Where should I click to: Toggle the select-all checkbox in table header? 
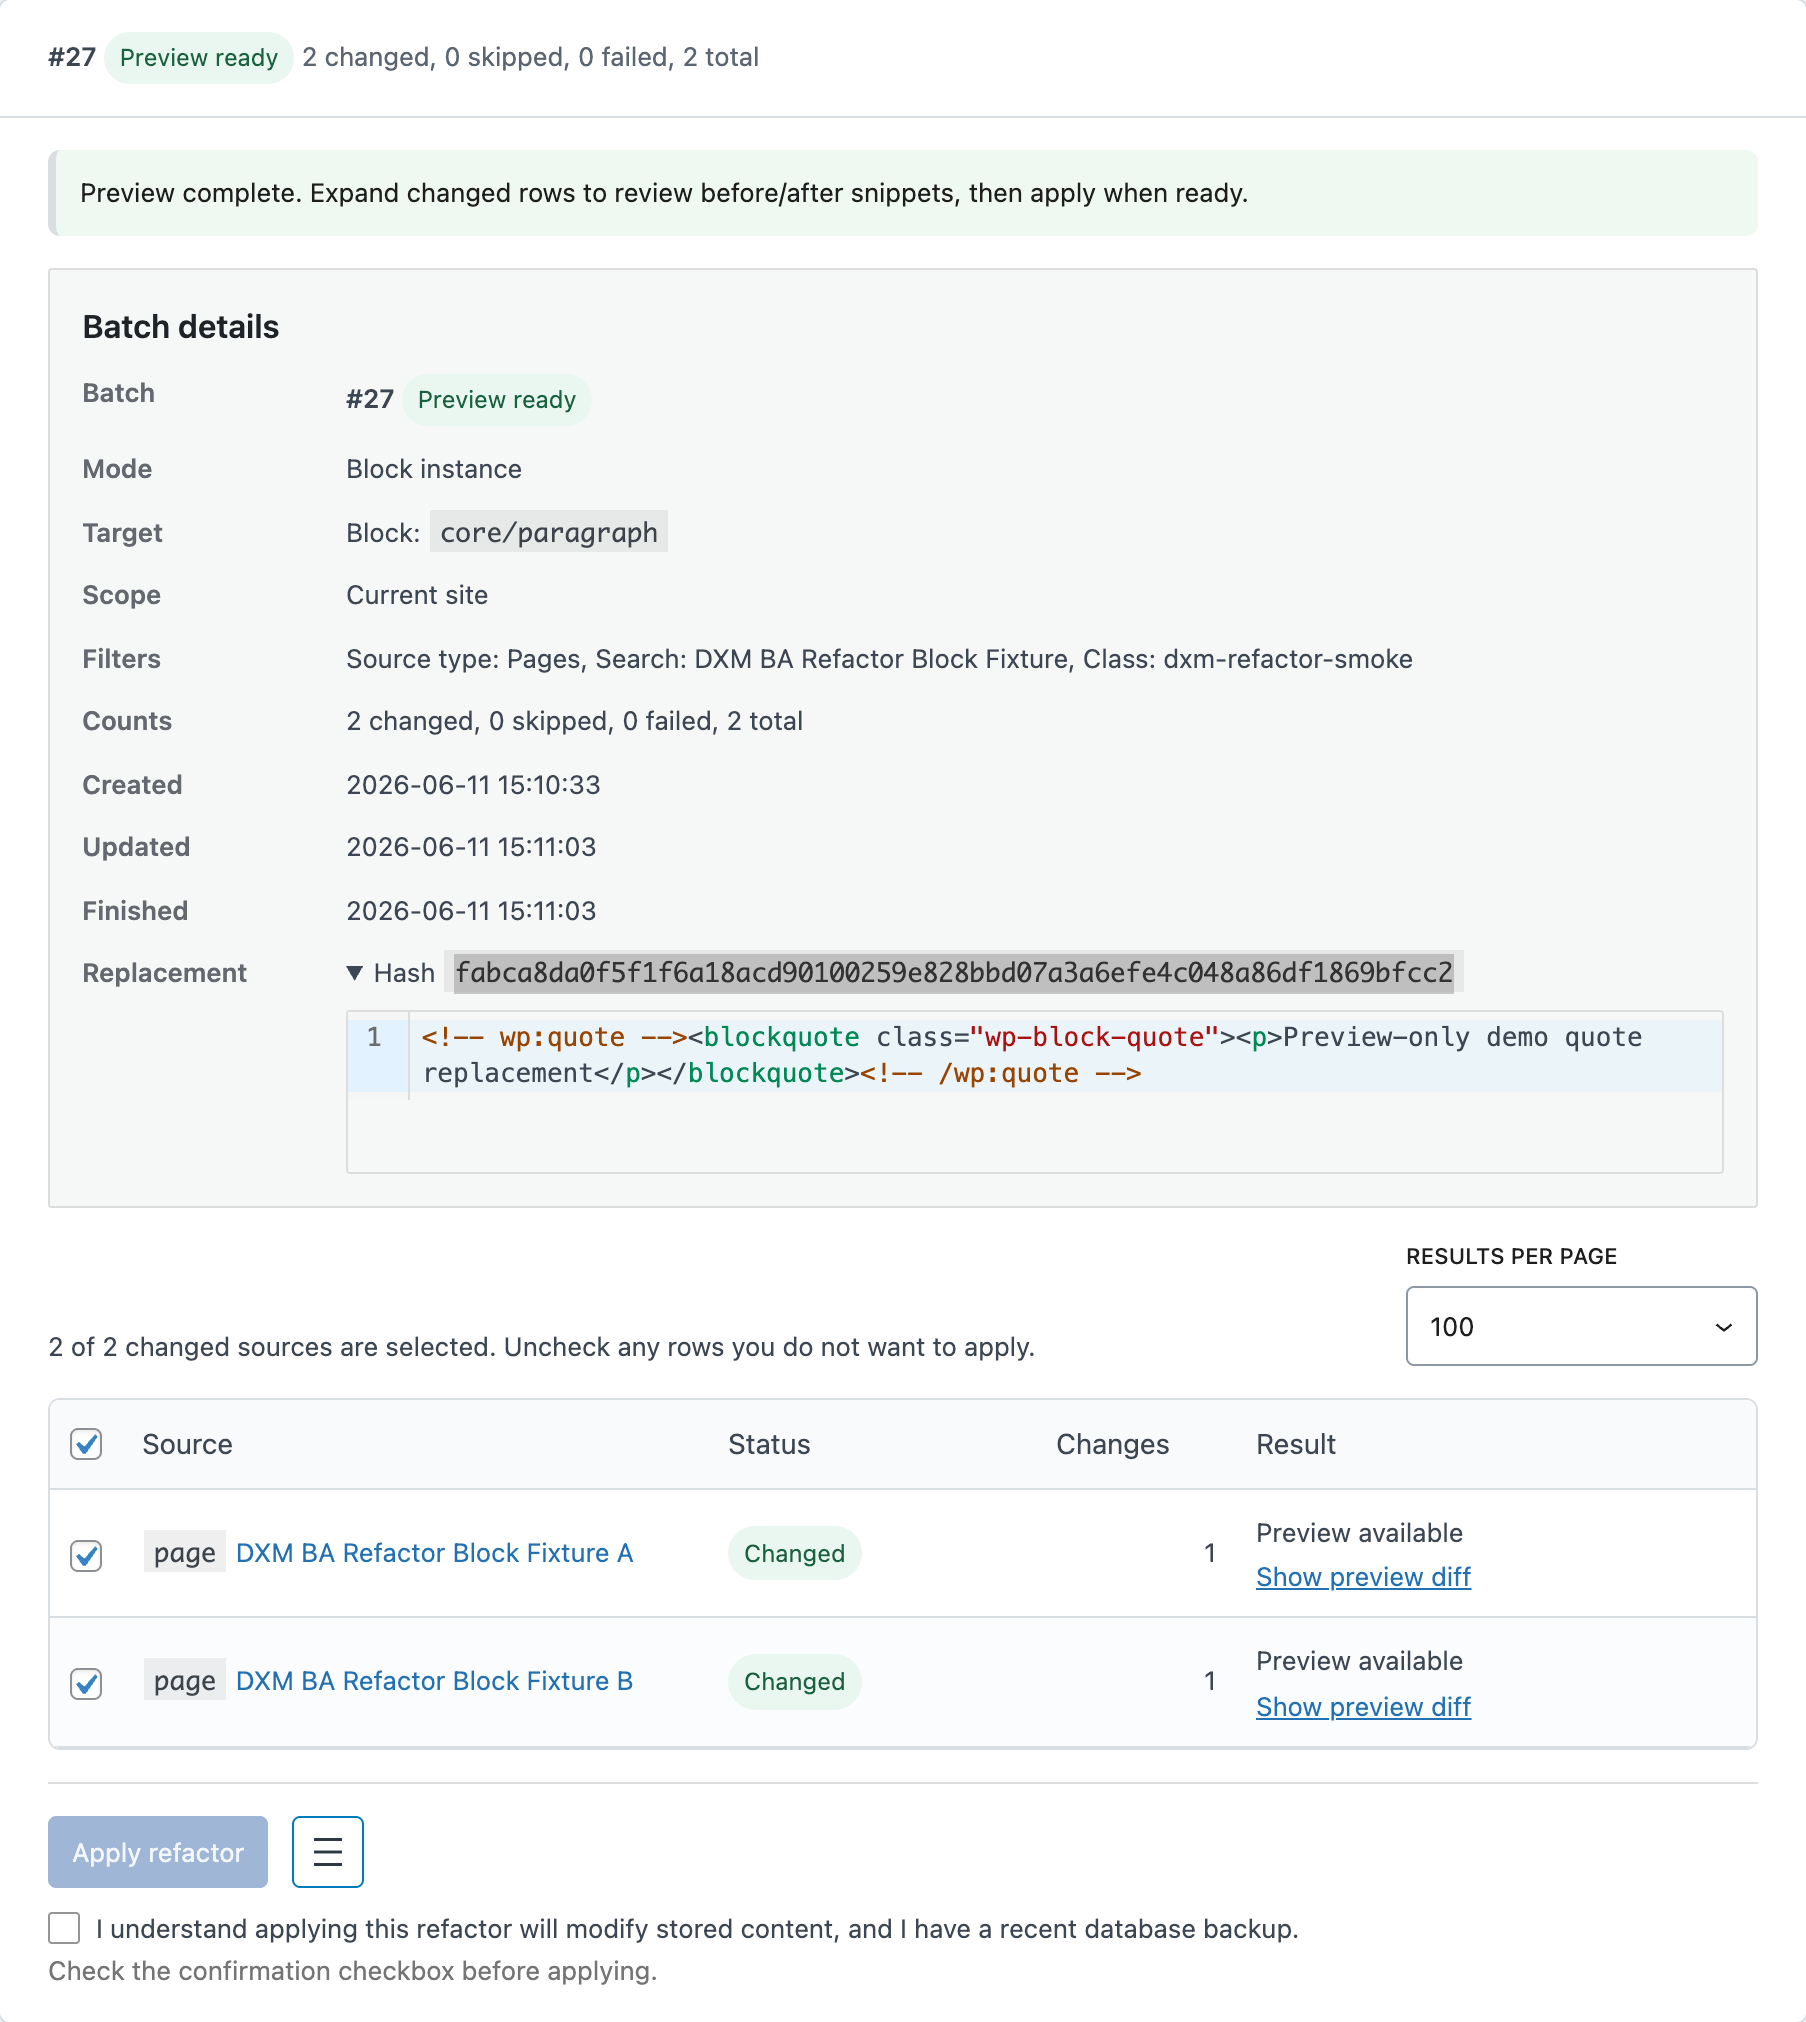click(87, 1444)
